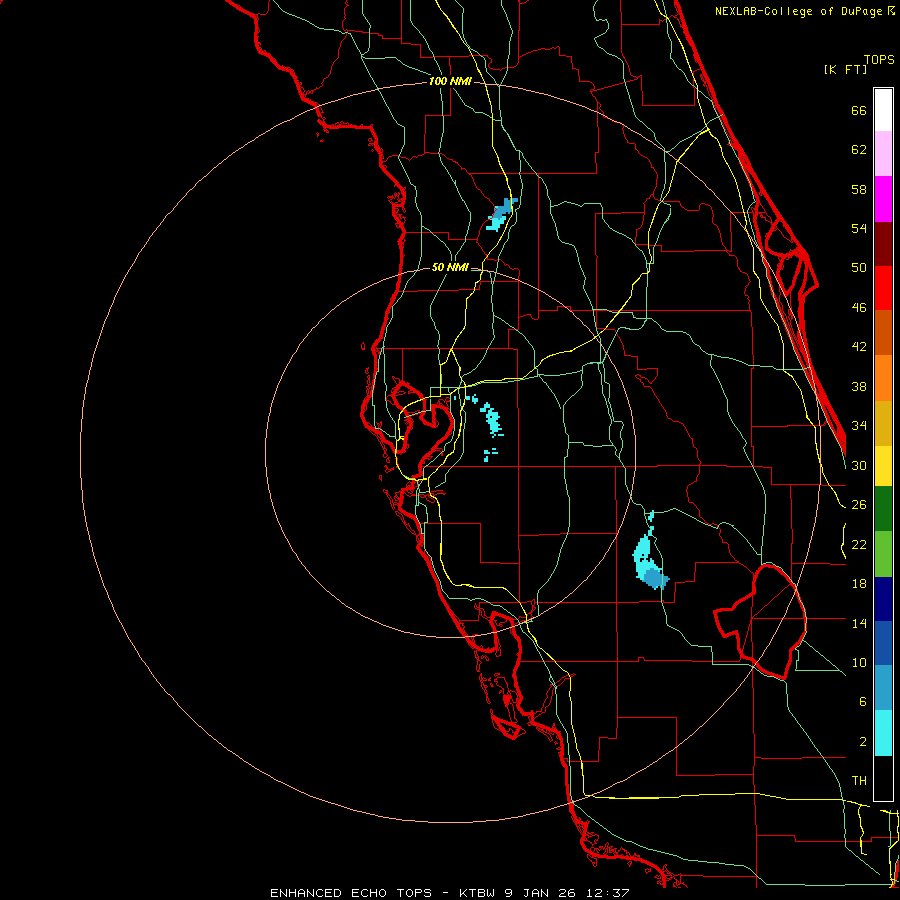Select the light pink legend swatch

883,154
